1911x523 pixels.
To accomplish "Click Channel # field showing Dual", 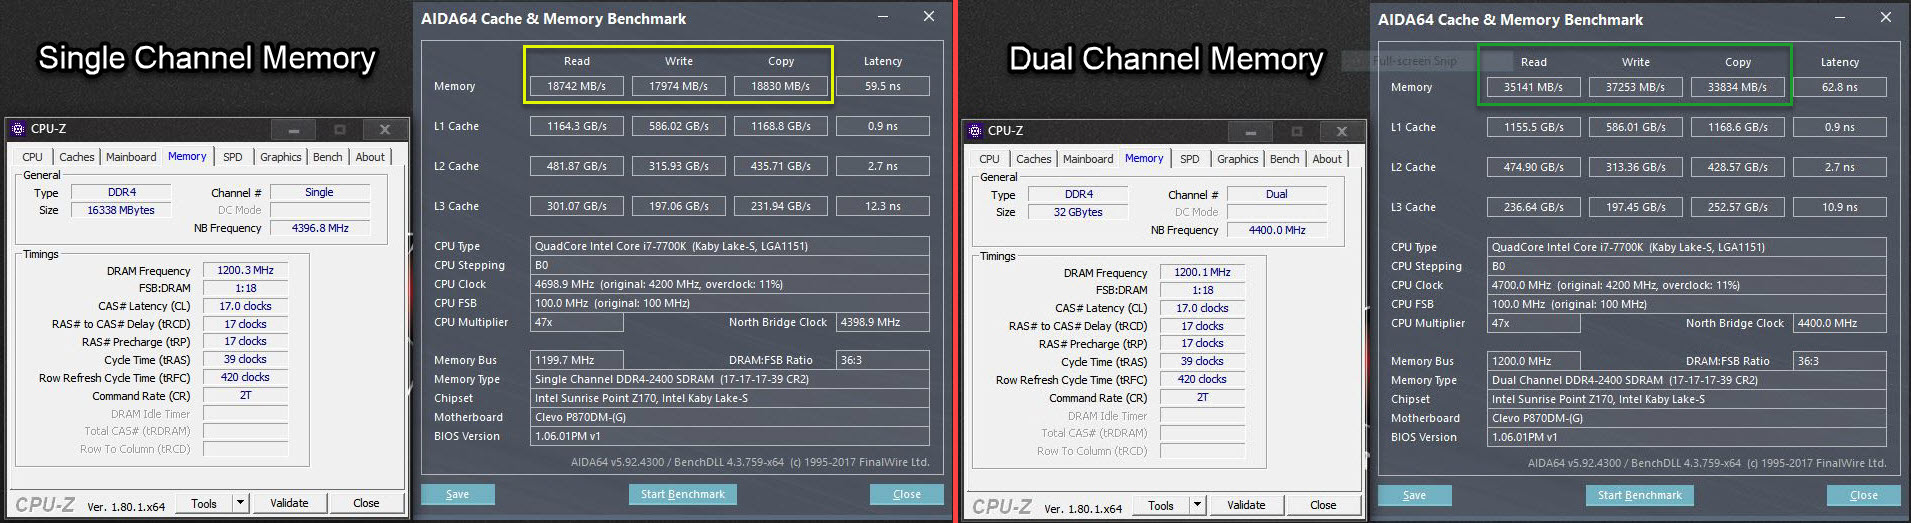I will (1277, 194).
